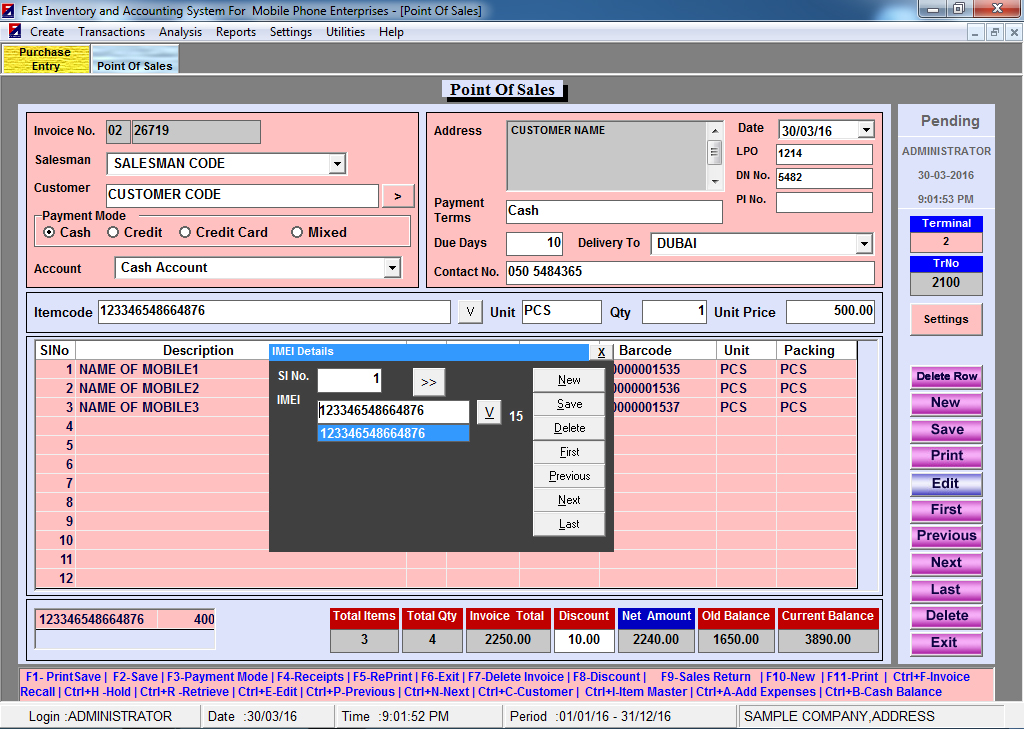Expand the Salesman dropdown list
Screen dimensions: 1024x729
336,164
